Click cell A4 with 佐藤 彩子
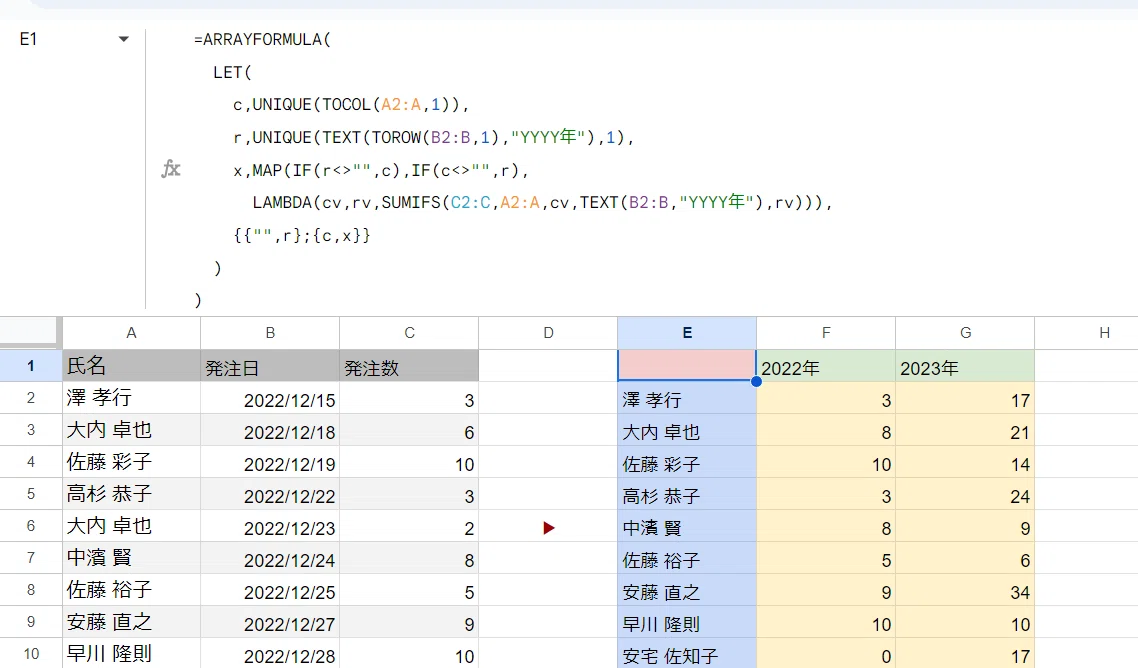Image resolution: width=1138 pixels, height=668 pixels. (131, 462)
